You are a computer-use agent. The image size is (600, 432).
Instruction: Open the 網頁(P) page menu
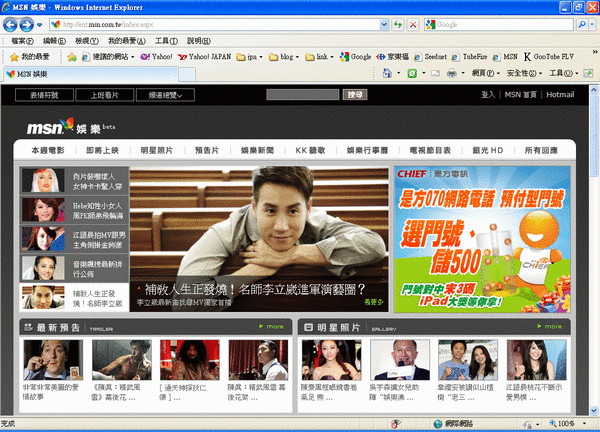[485, 73]
